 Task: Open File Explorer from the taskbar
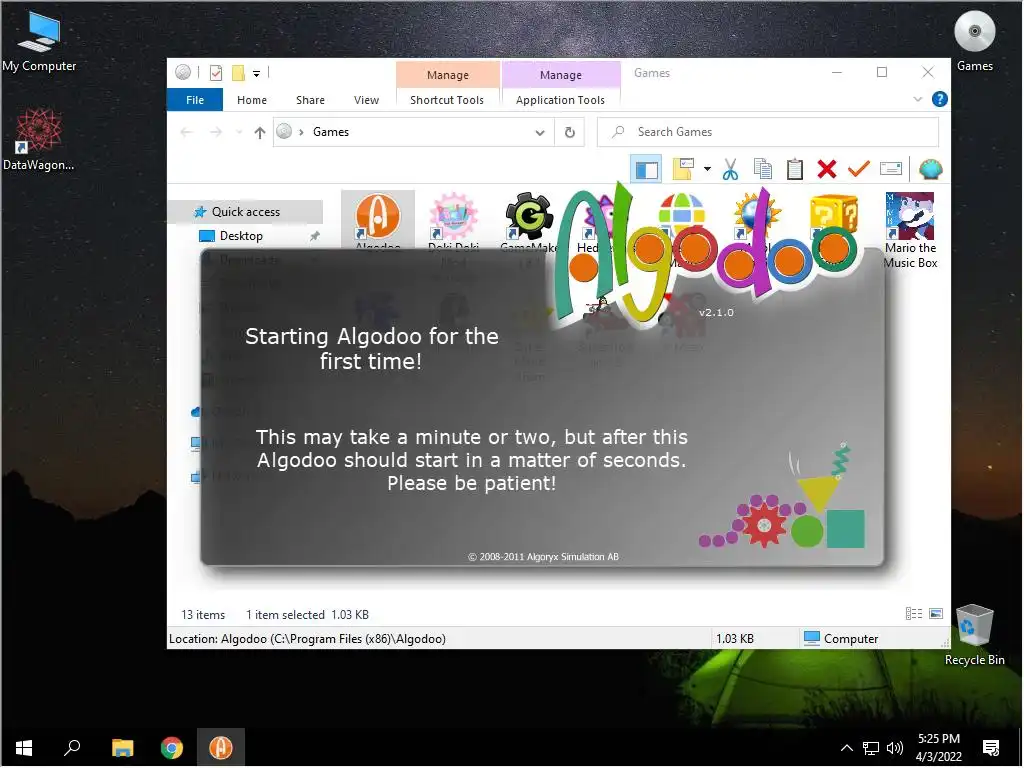click(x=122, y=748)
